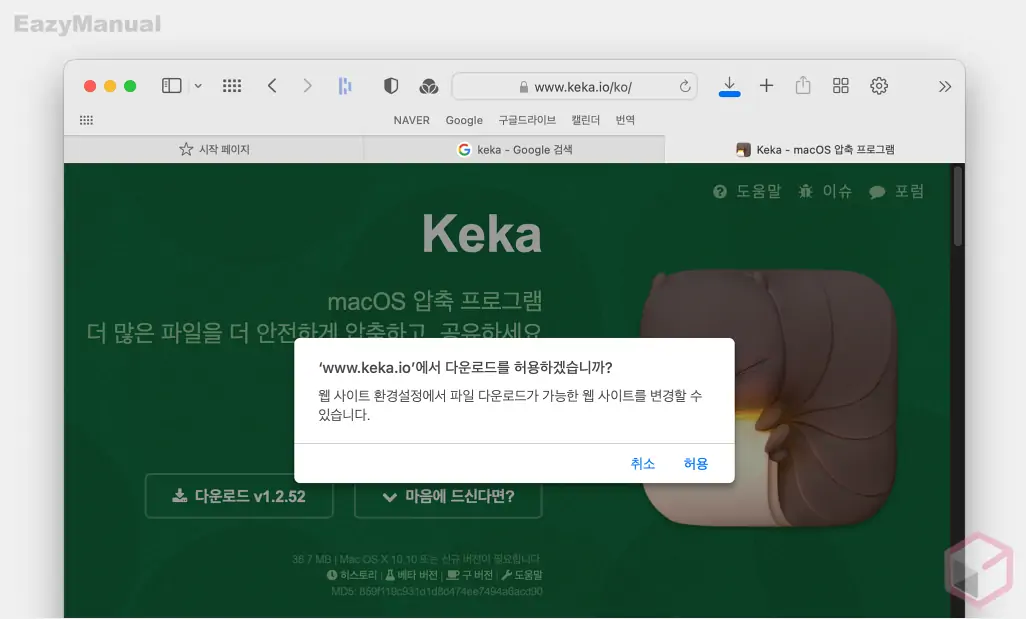Image resolution: width=1026 pixels, height=619 pixels.
Task: Click the page vertical scrollbar
Action: [958, 206]
